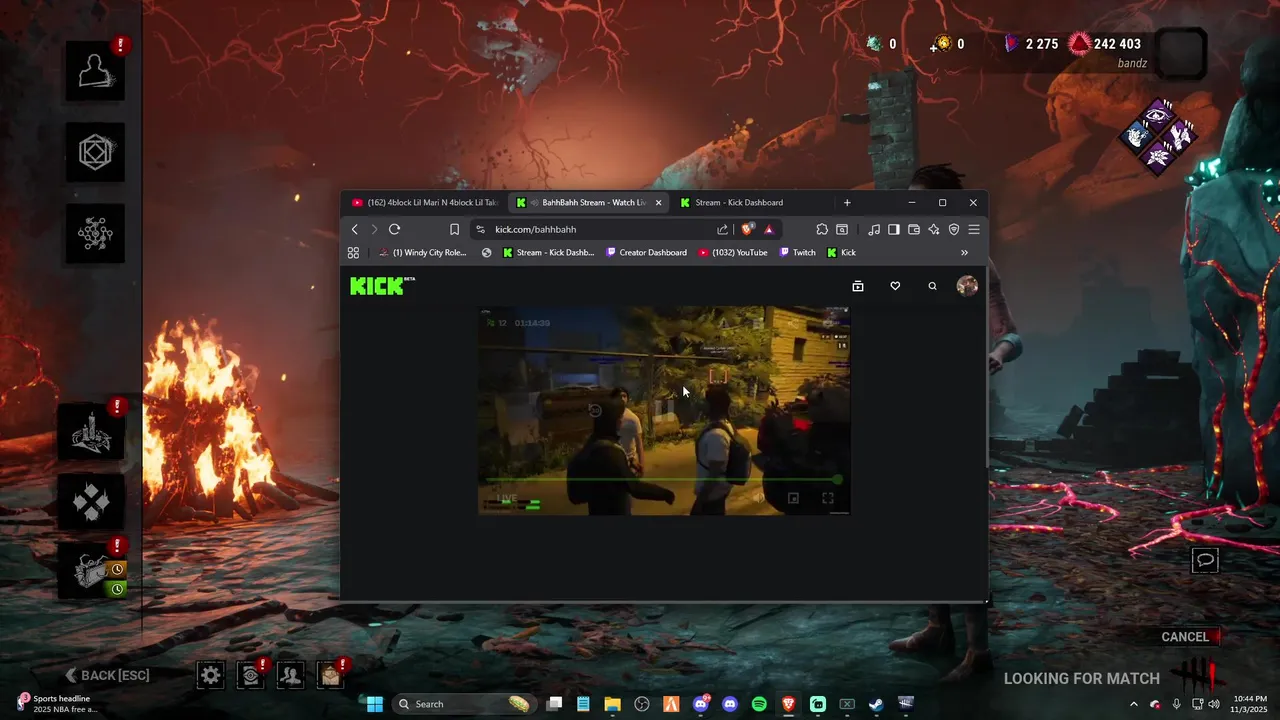The height and width of the screenshot is (720, 1280).
Task: Toggle the browser sidebar panel
Action: pyautogui.click(x=894, y=229)
